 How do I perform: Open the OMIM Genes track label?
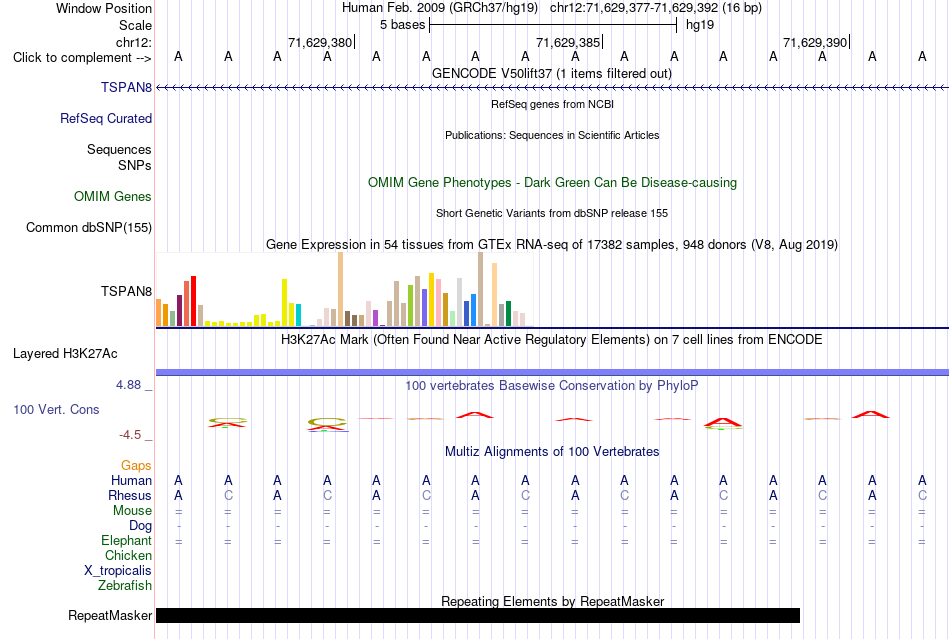(x=112, y=196)
